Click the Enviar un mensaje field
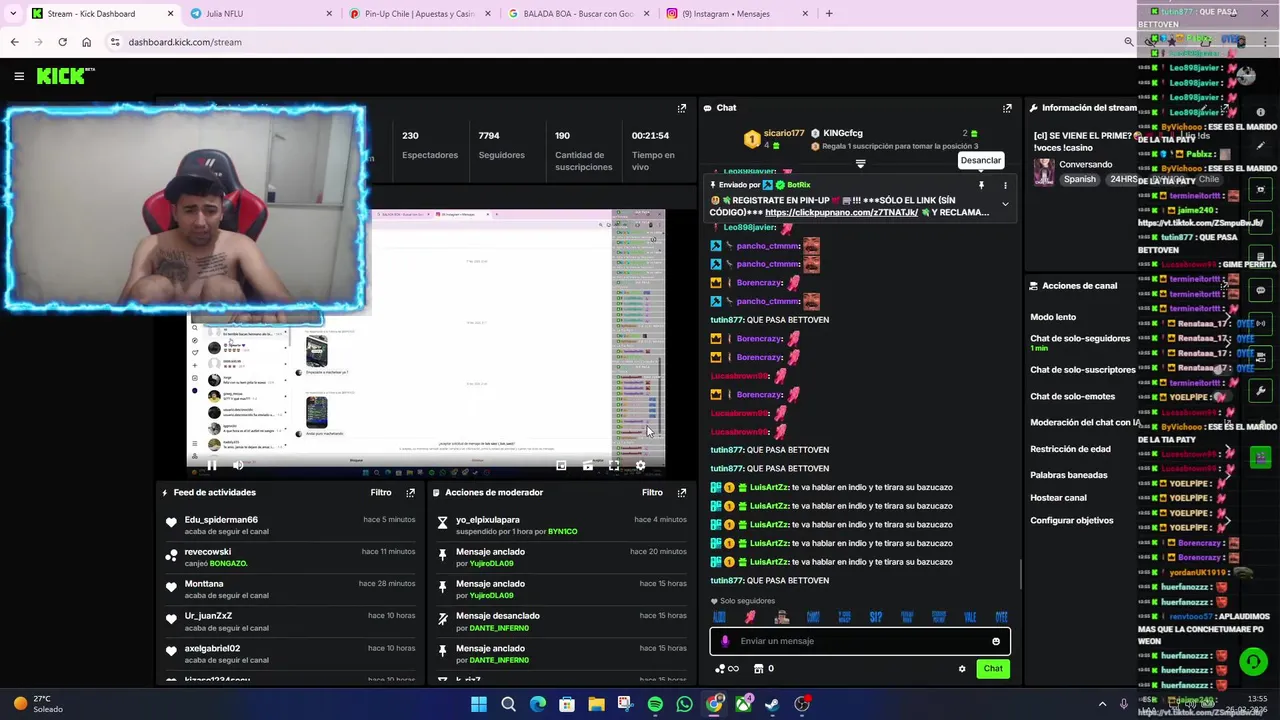Screen dimensions: 1280x720 [x=860, y=641]
